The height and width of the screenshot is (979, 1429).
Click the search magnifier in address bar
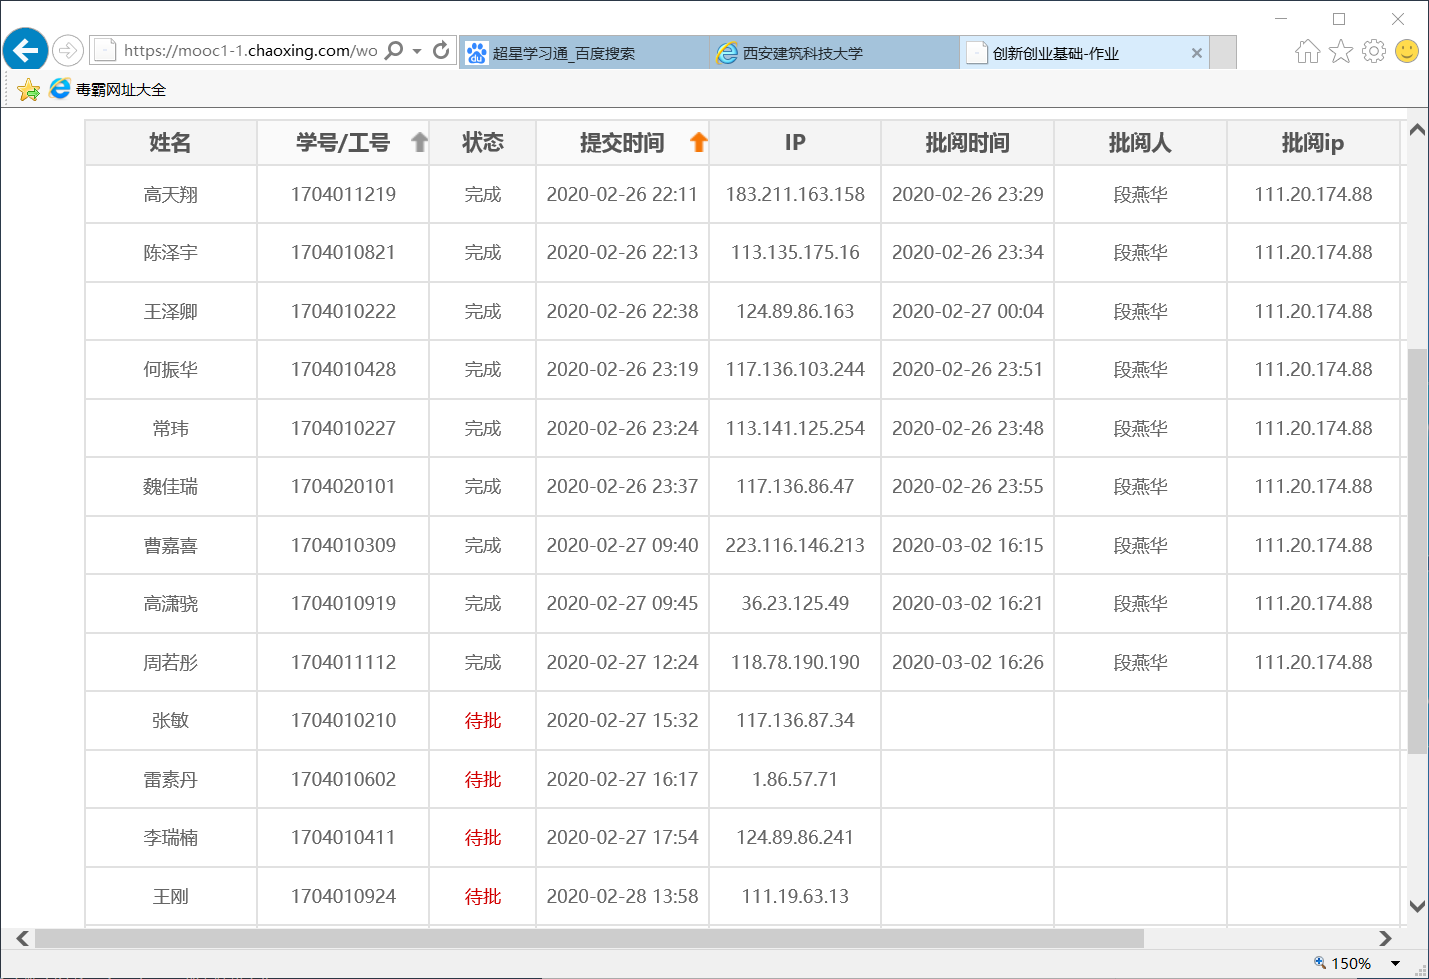(394, 50)
